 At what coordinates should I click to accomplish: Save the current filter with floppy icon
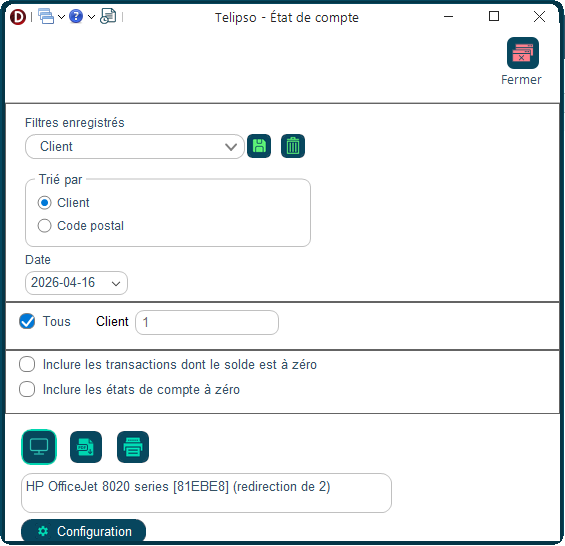[x=259, y=146]
